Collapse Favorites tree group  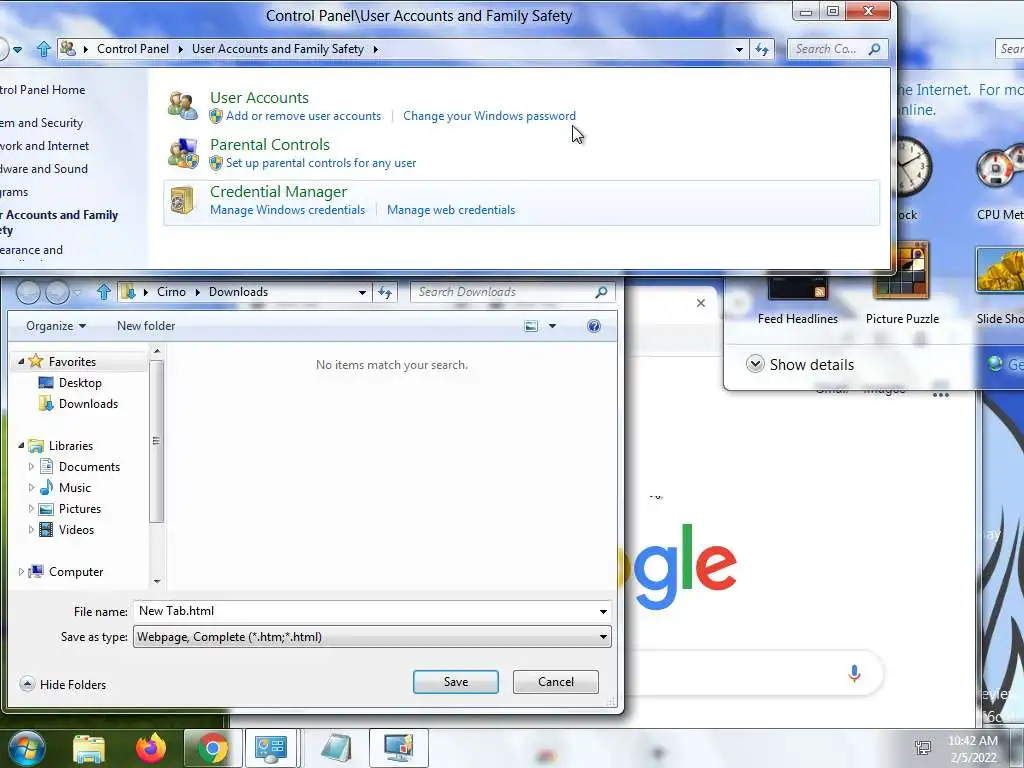click(x=21, y=361)
